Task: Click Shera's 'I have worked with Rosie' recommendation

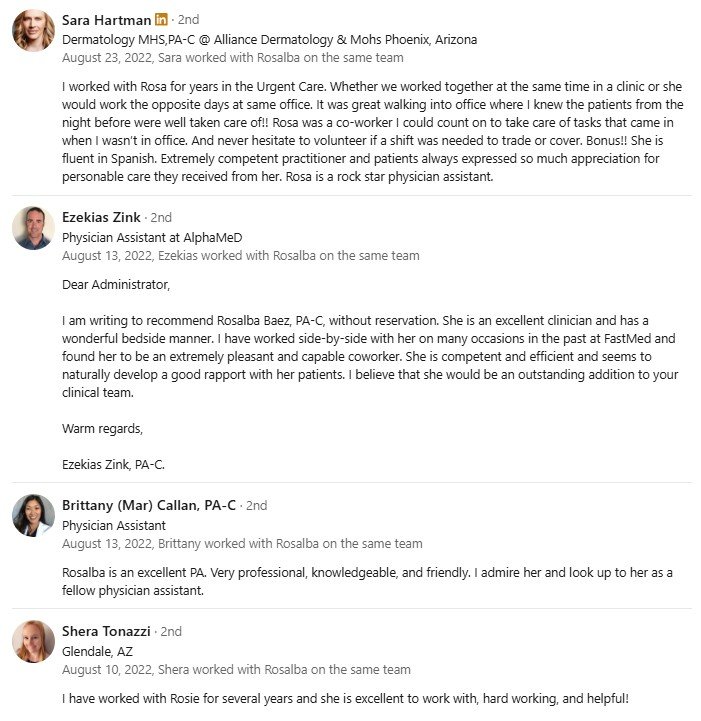Action: pyautogui.click(x=346, y=698)
